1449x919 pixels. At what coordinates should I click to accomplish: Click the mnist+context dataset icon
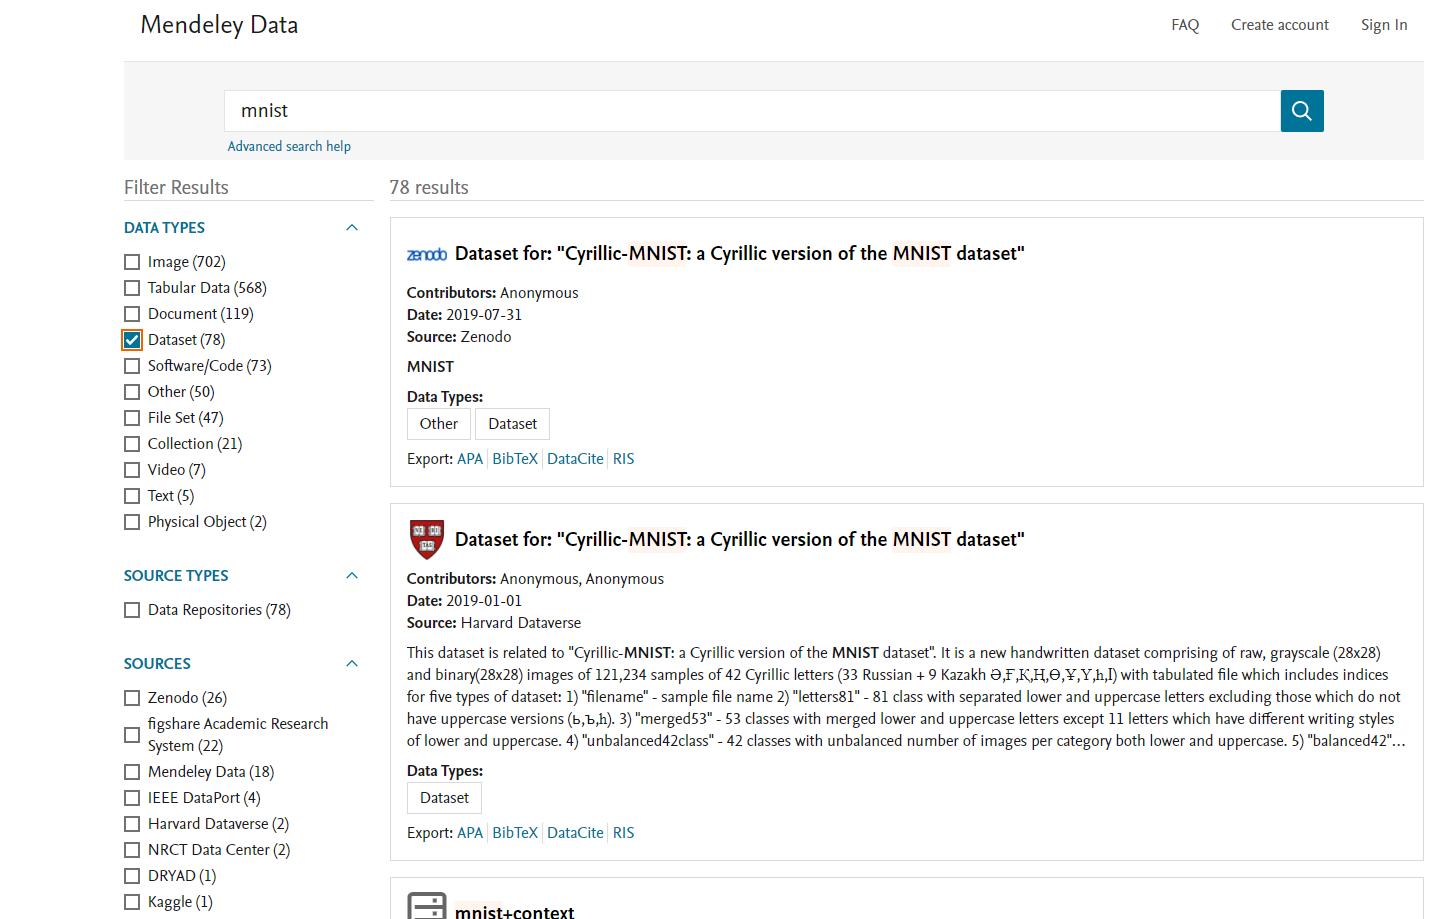click(x=427, y=905)
